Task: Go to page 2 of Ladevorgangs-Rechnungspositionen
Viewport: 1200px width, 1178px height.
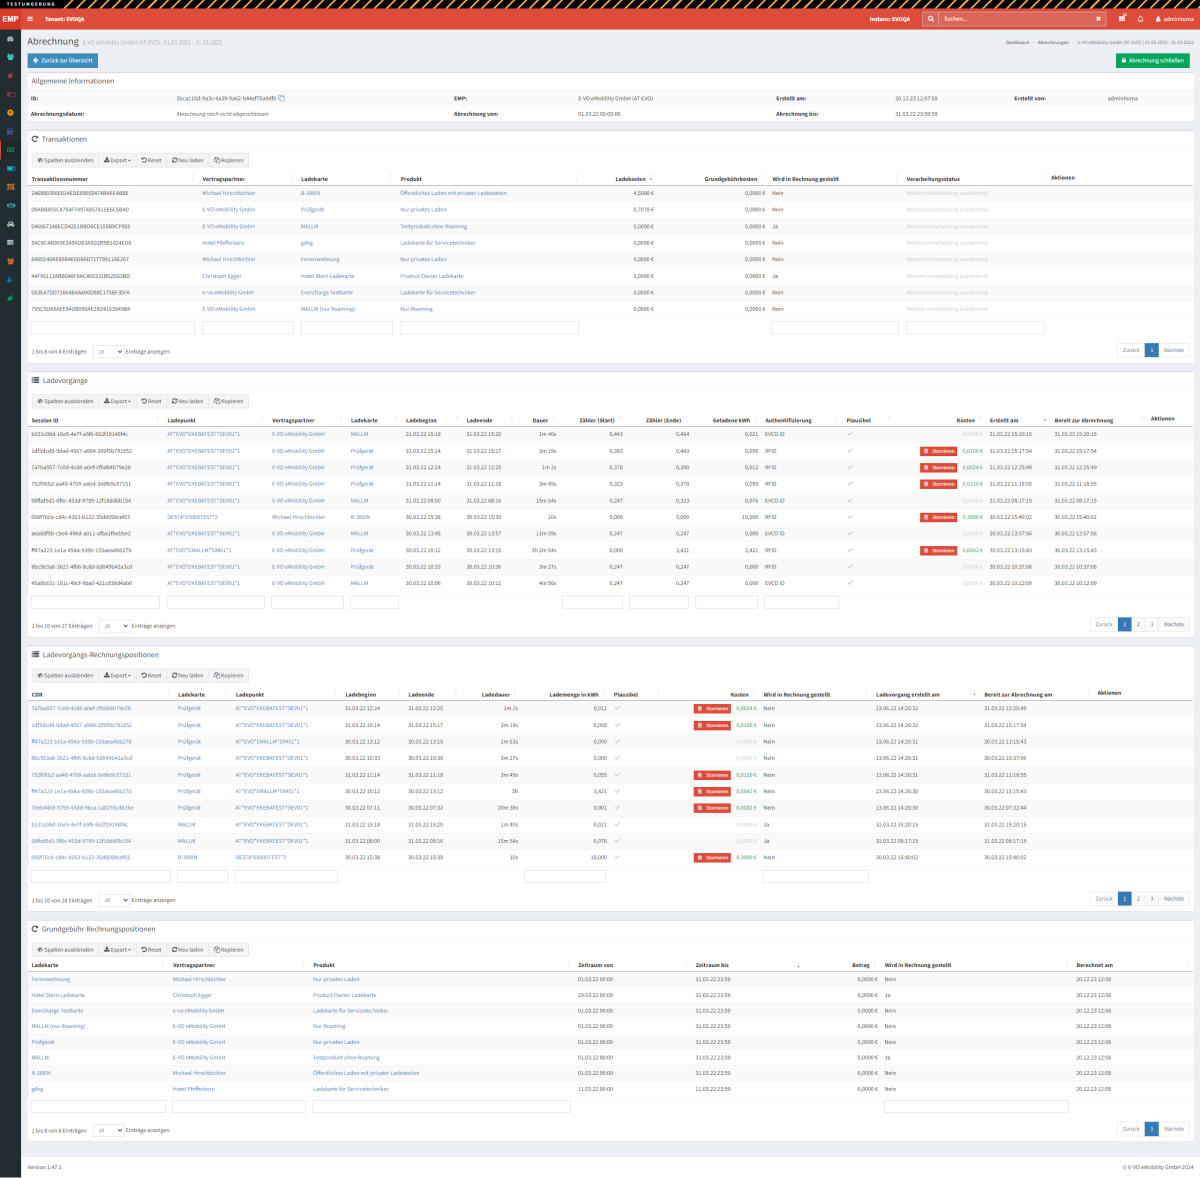Action: [x=1138, y=899]
